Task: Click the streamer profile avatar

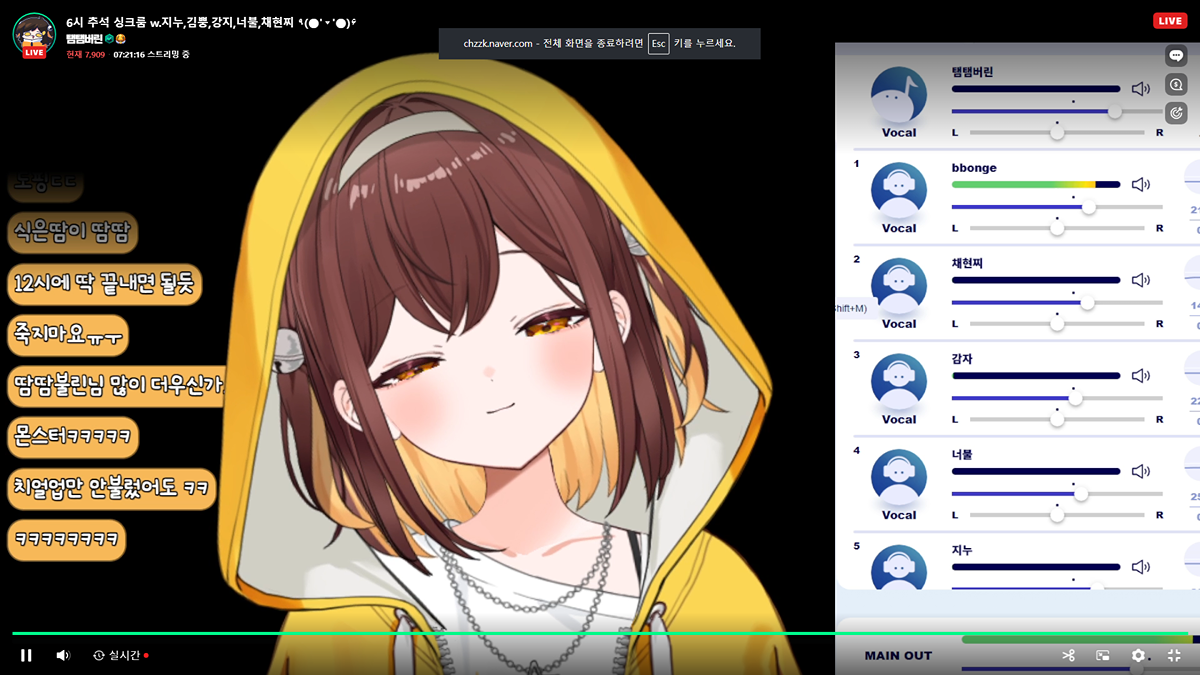Action: 33,34
